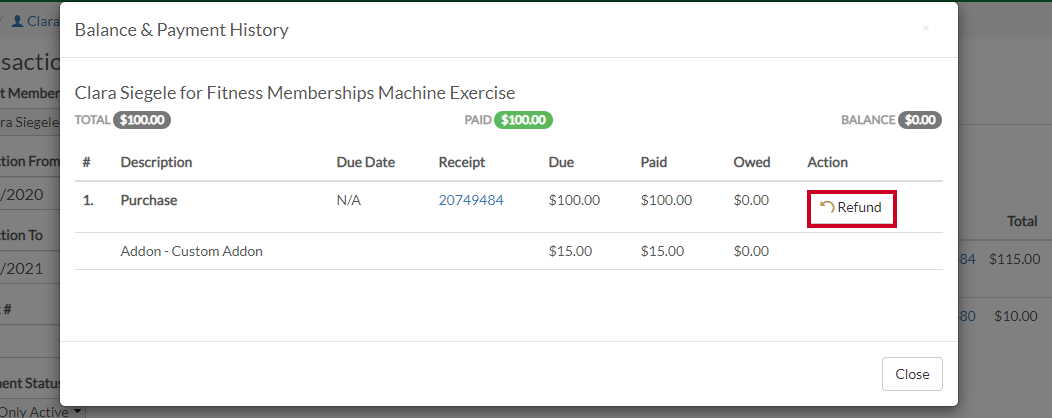Click the Purchase row $100.00 Due amount
The image size is (1052, 418).
click(574, 200)
